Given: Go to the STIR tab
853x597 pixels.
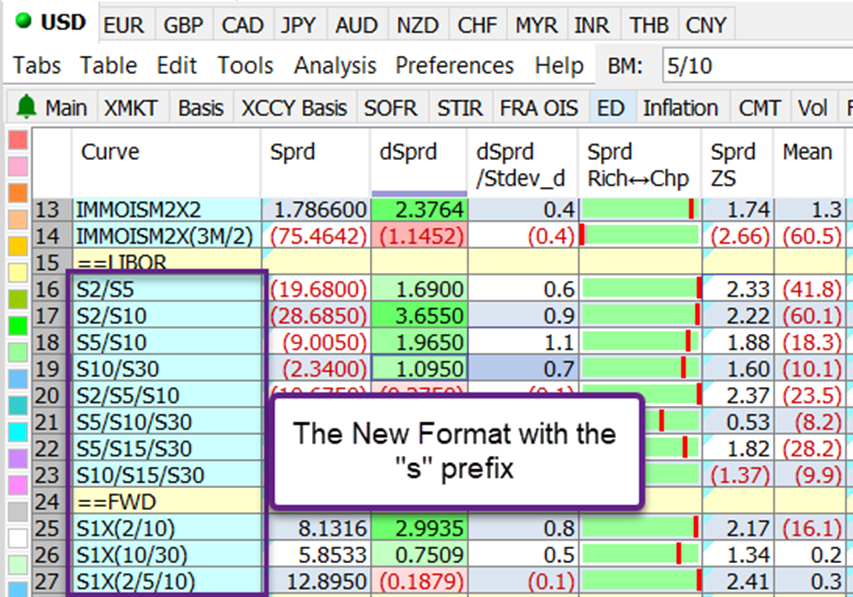Looking at the screenshot, I should [x=460, y=107].
